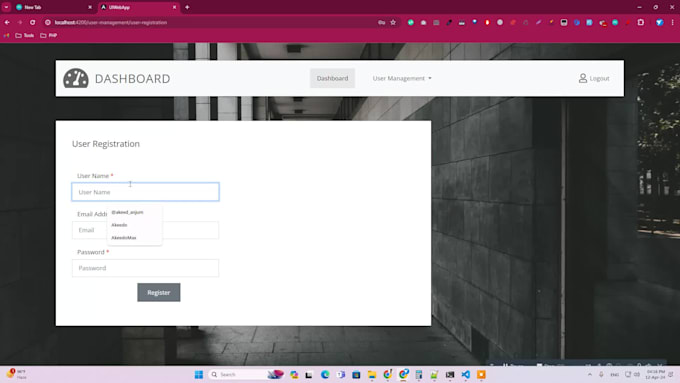Click the Logout link

(x=599, y=79)
